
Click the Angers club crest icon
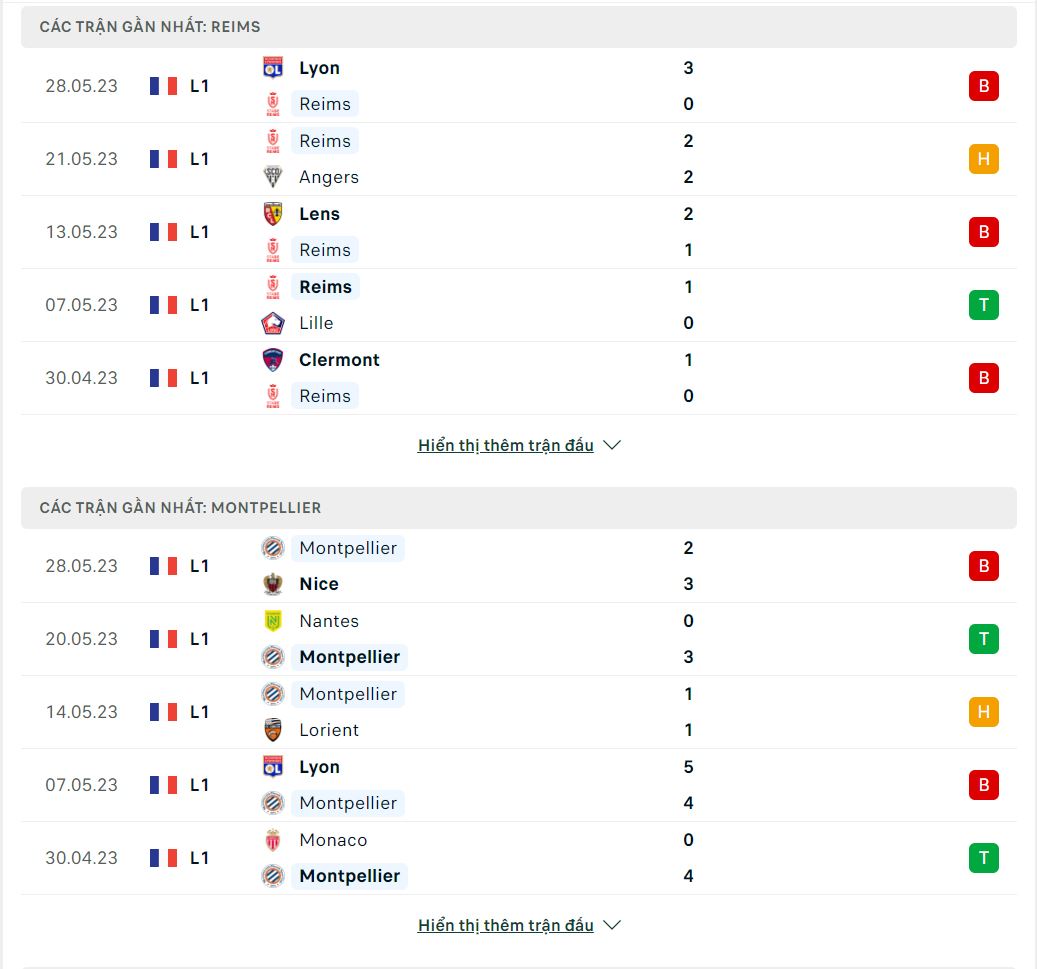click(272, 177)
